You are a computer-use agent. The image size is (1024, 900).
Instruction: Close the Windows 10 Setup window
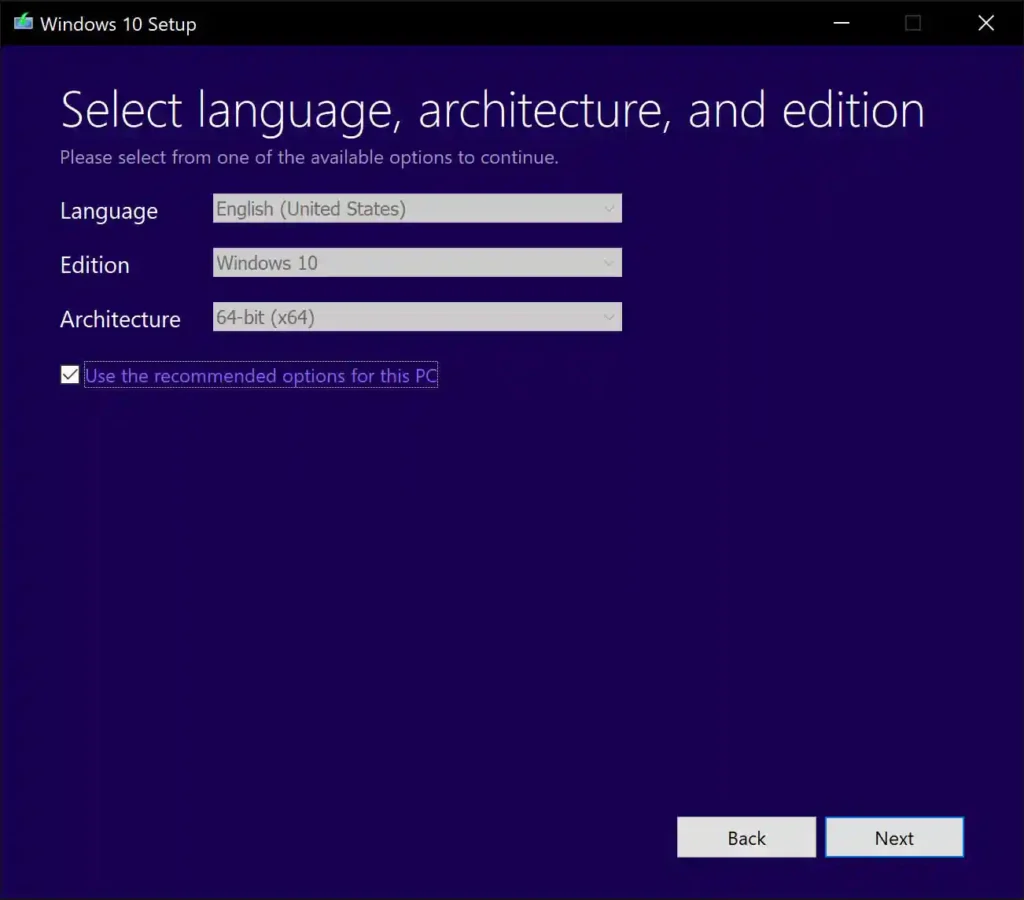click(986, 23)
